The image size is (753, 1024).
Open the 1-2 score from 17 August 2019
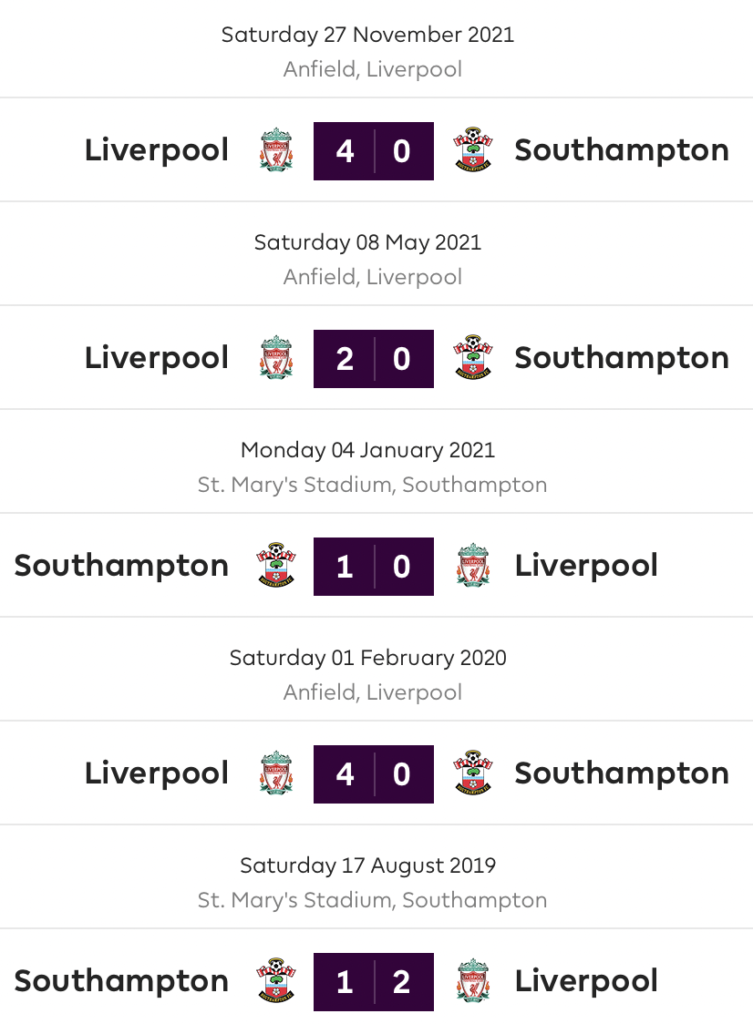374,982
